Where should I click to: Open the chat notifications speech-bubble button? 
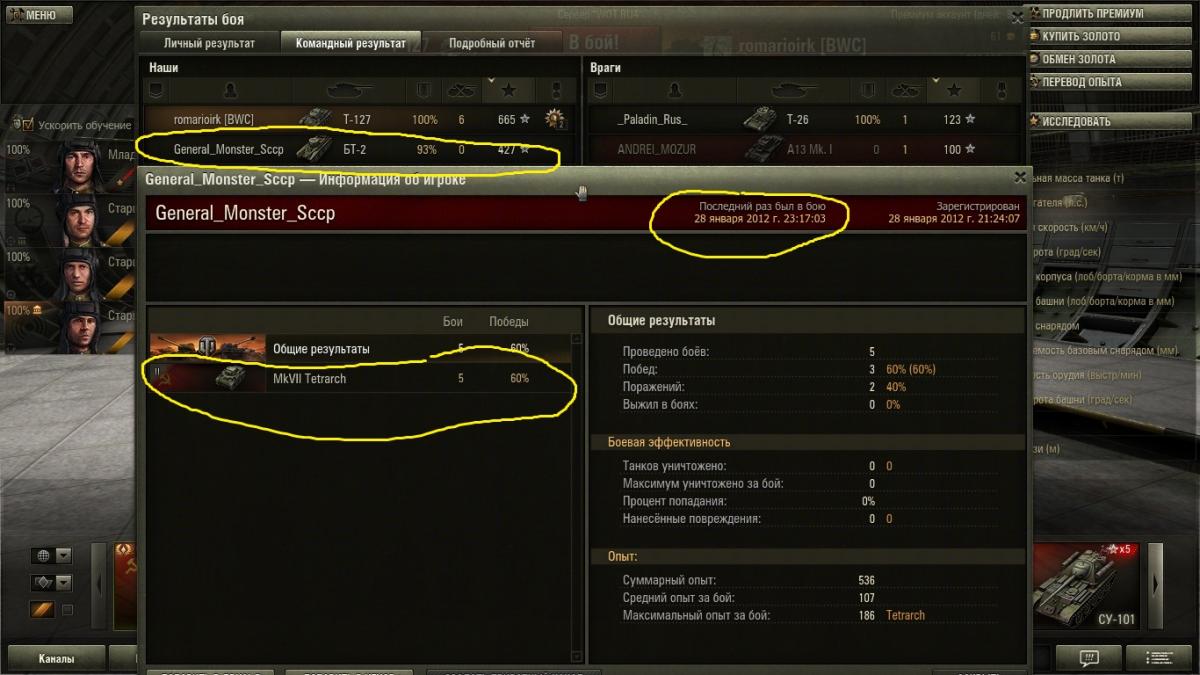(1089, 658)
